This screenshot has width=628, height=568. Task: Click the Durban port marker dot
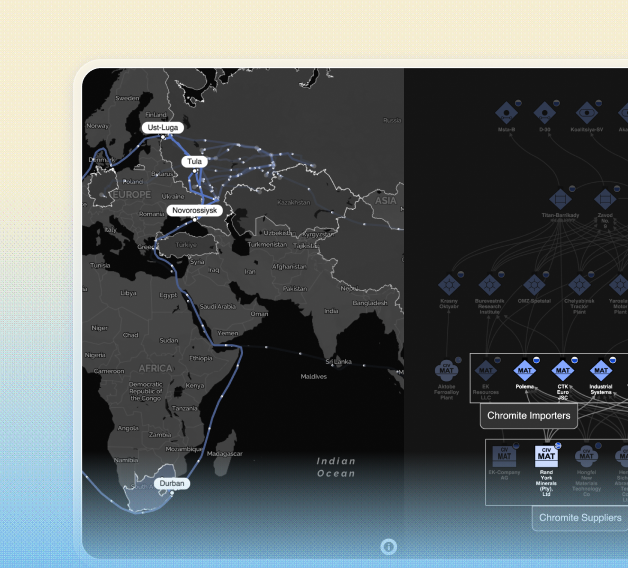[172, 493]
